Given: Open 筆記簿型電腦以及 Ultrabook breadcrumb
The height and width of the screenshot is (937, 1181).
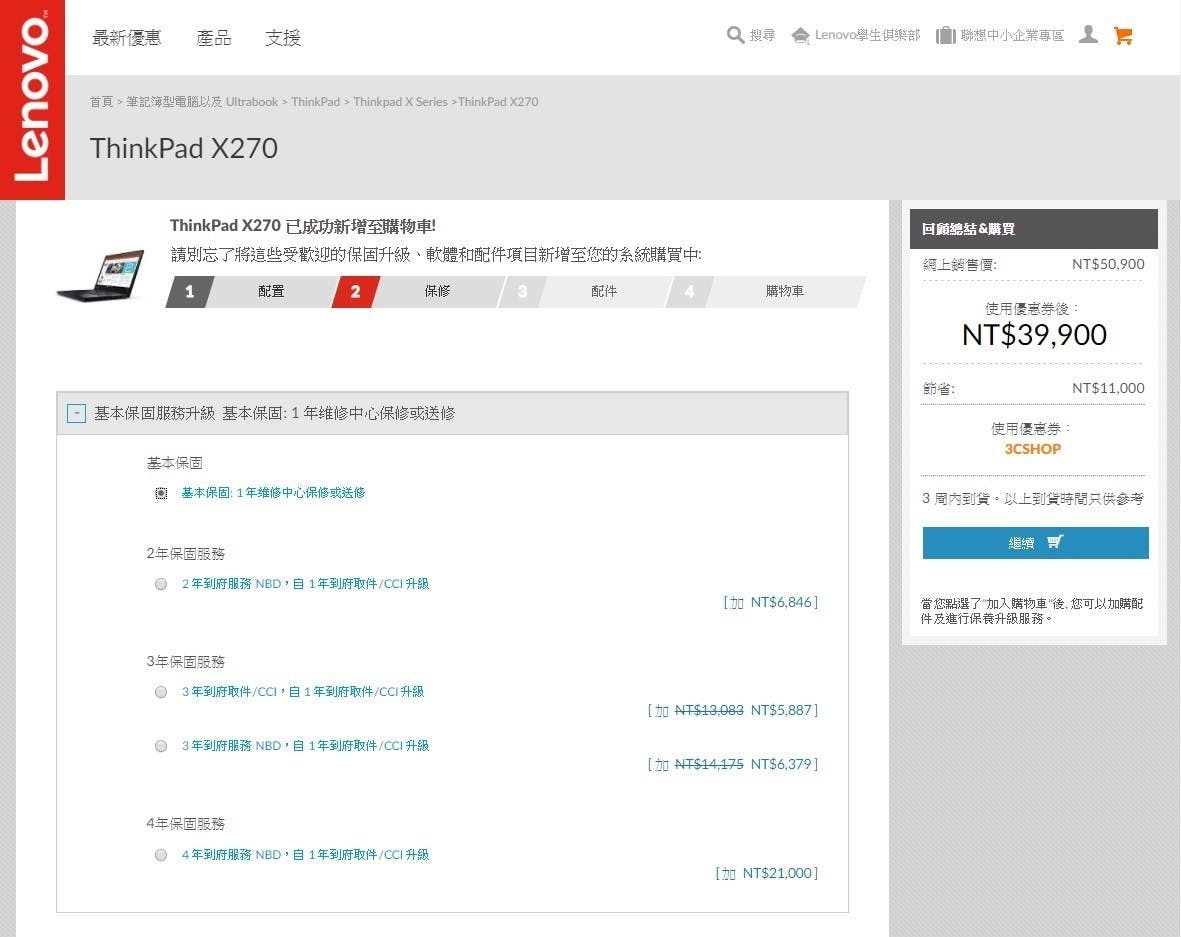Looking at the screenshot, I should coord(202,102).
